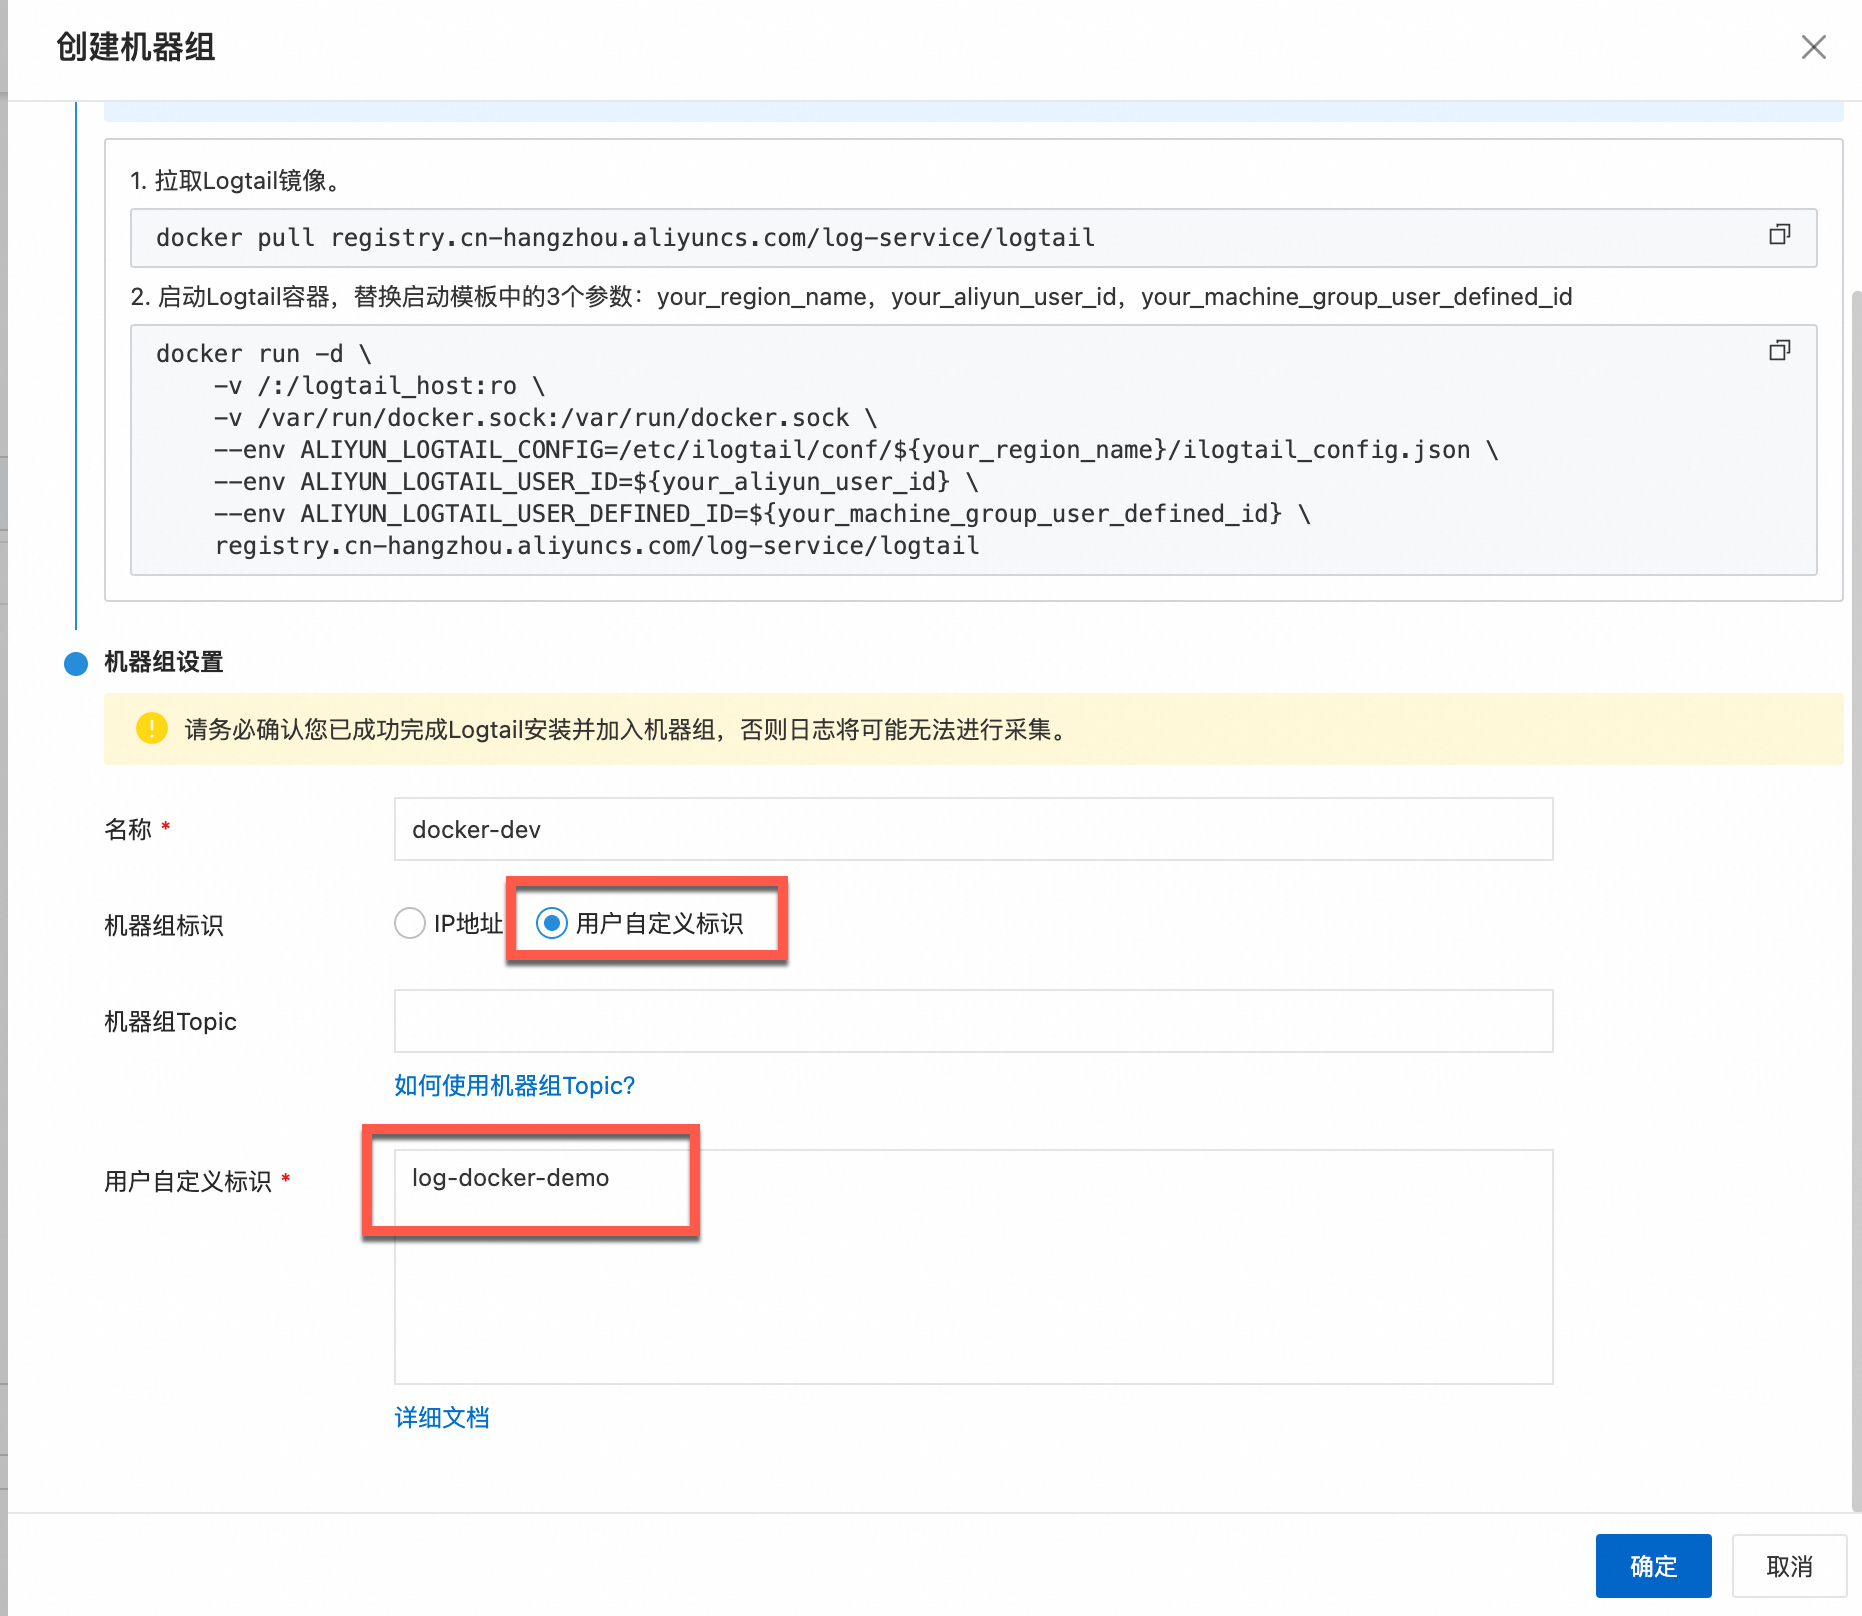Image resolution: width=1862 pixels, height=1616 pixels.
Task: Click the 启动Logtail容器 instruction text
Action: coord(851,297)
